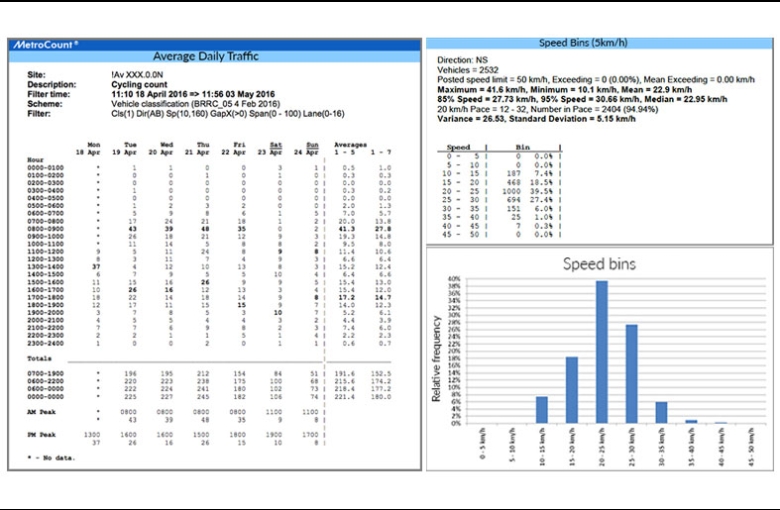Click the 'Sat 23 Apr' column header

click(x=270, y=149)
